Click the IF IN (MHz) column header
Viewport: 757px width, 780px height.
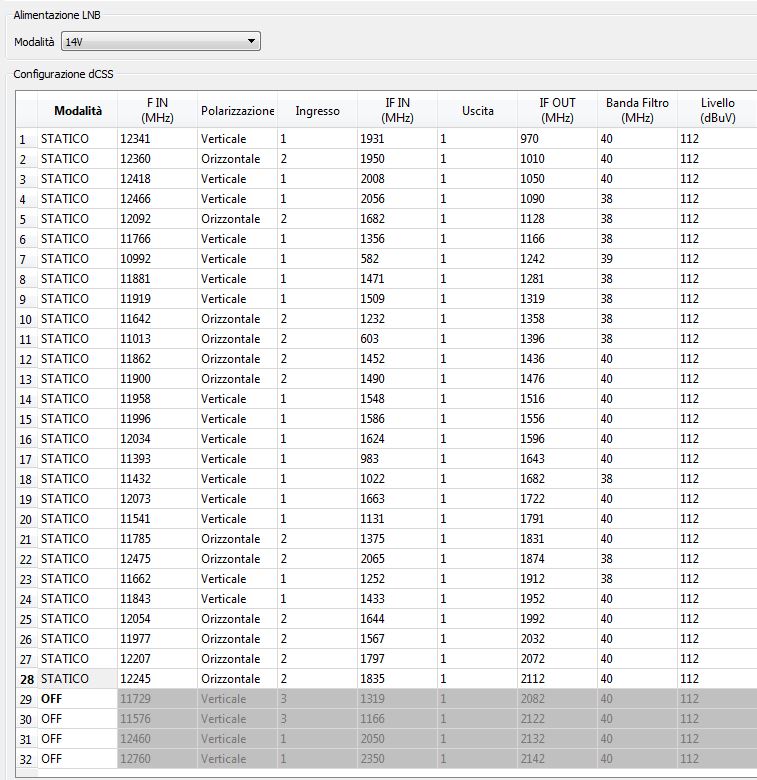397,110
